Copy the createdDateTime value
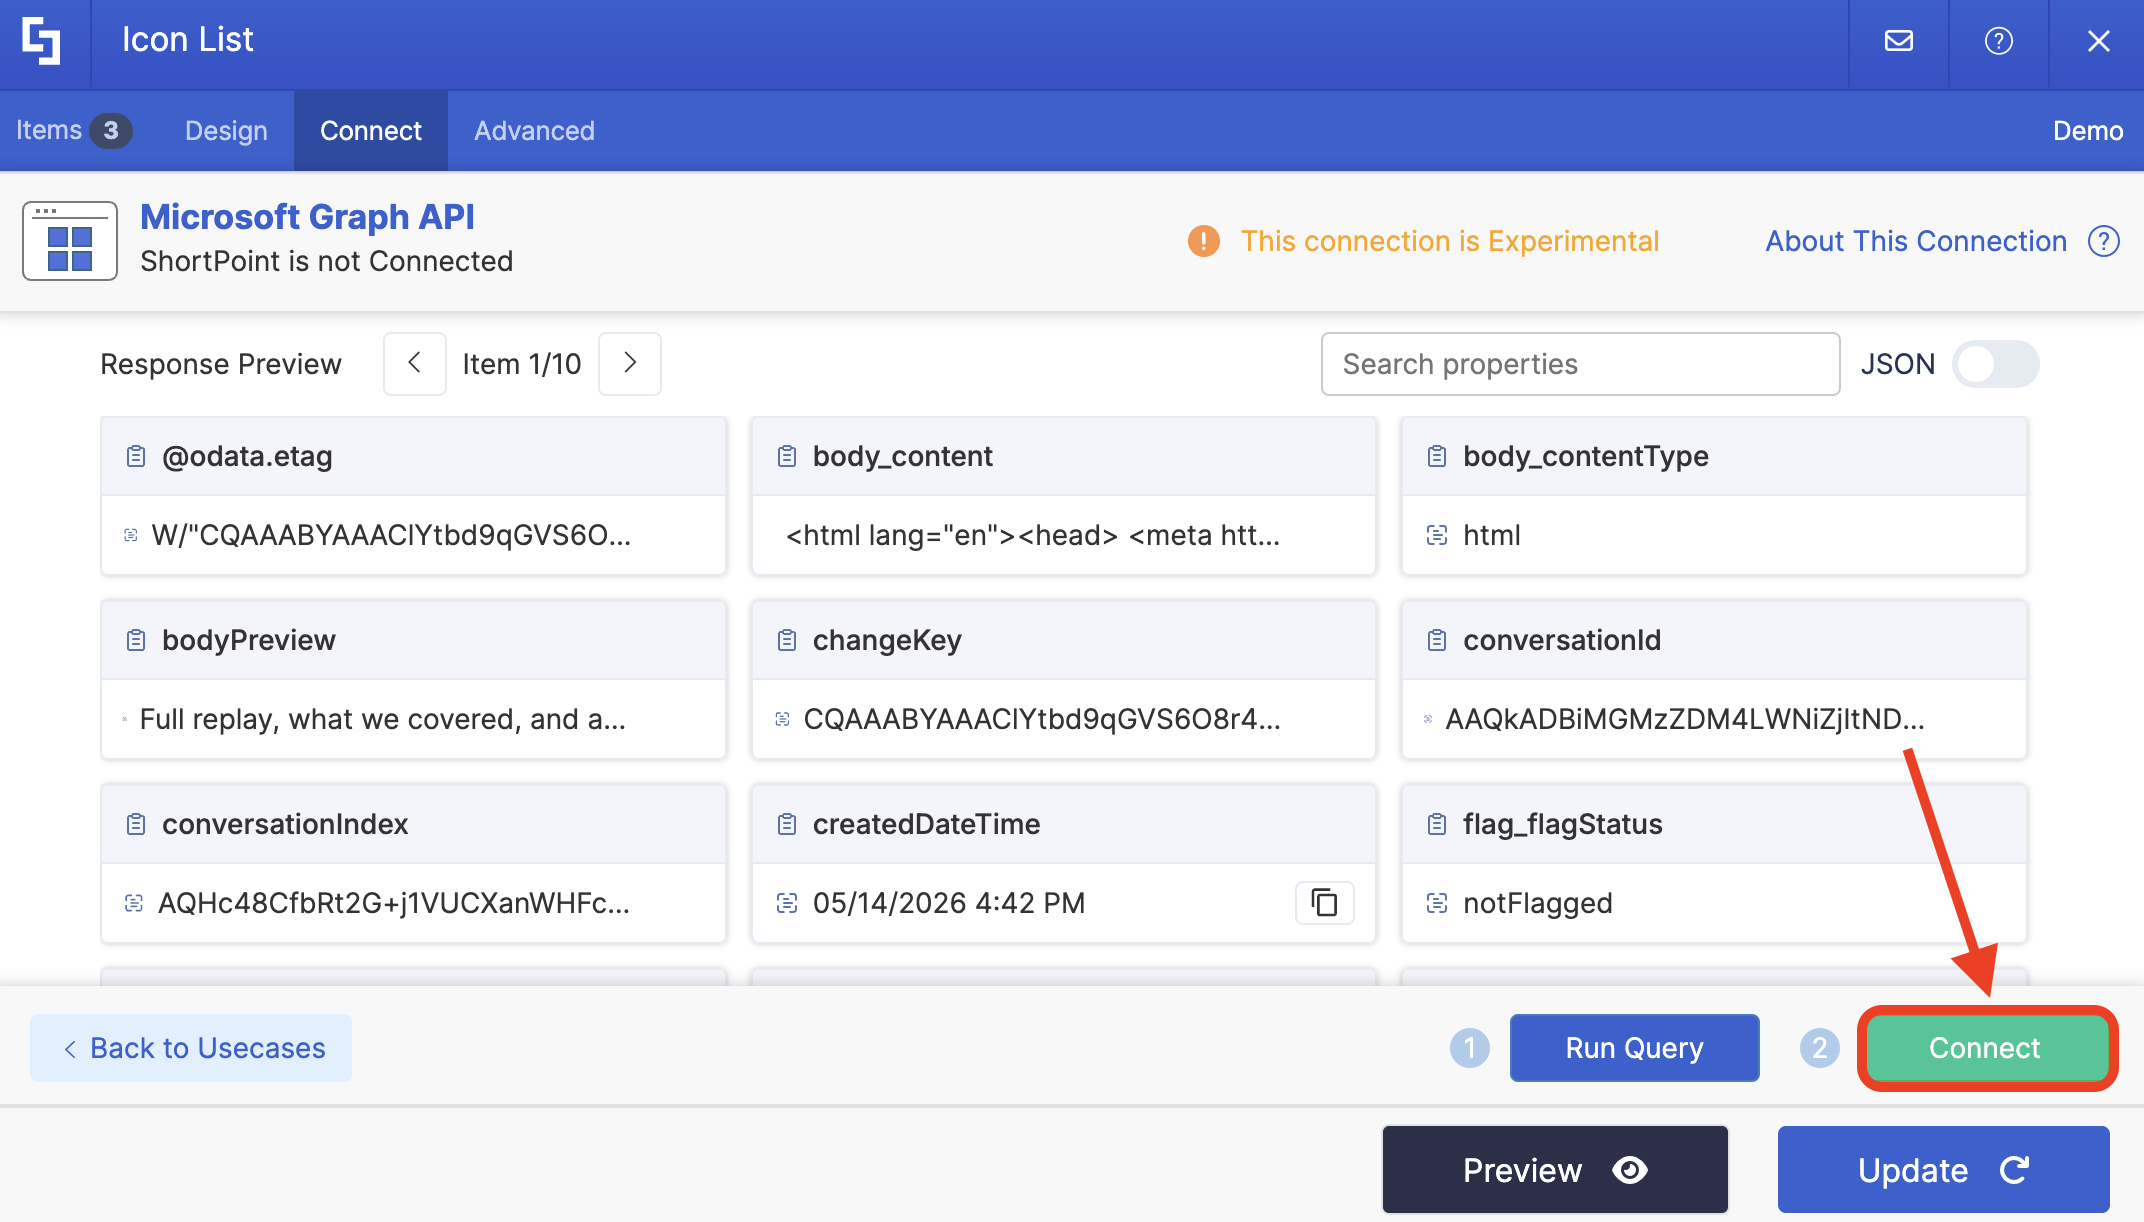Image resolution: width=2144 pixels, height=1222 pixels. tap(1324, 903)
